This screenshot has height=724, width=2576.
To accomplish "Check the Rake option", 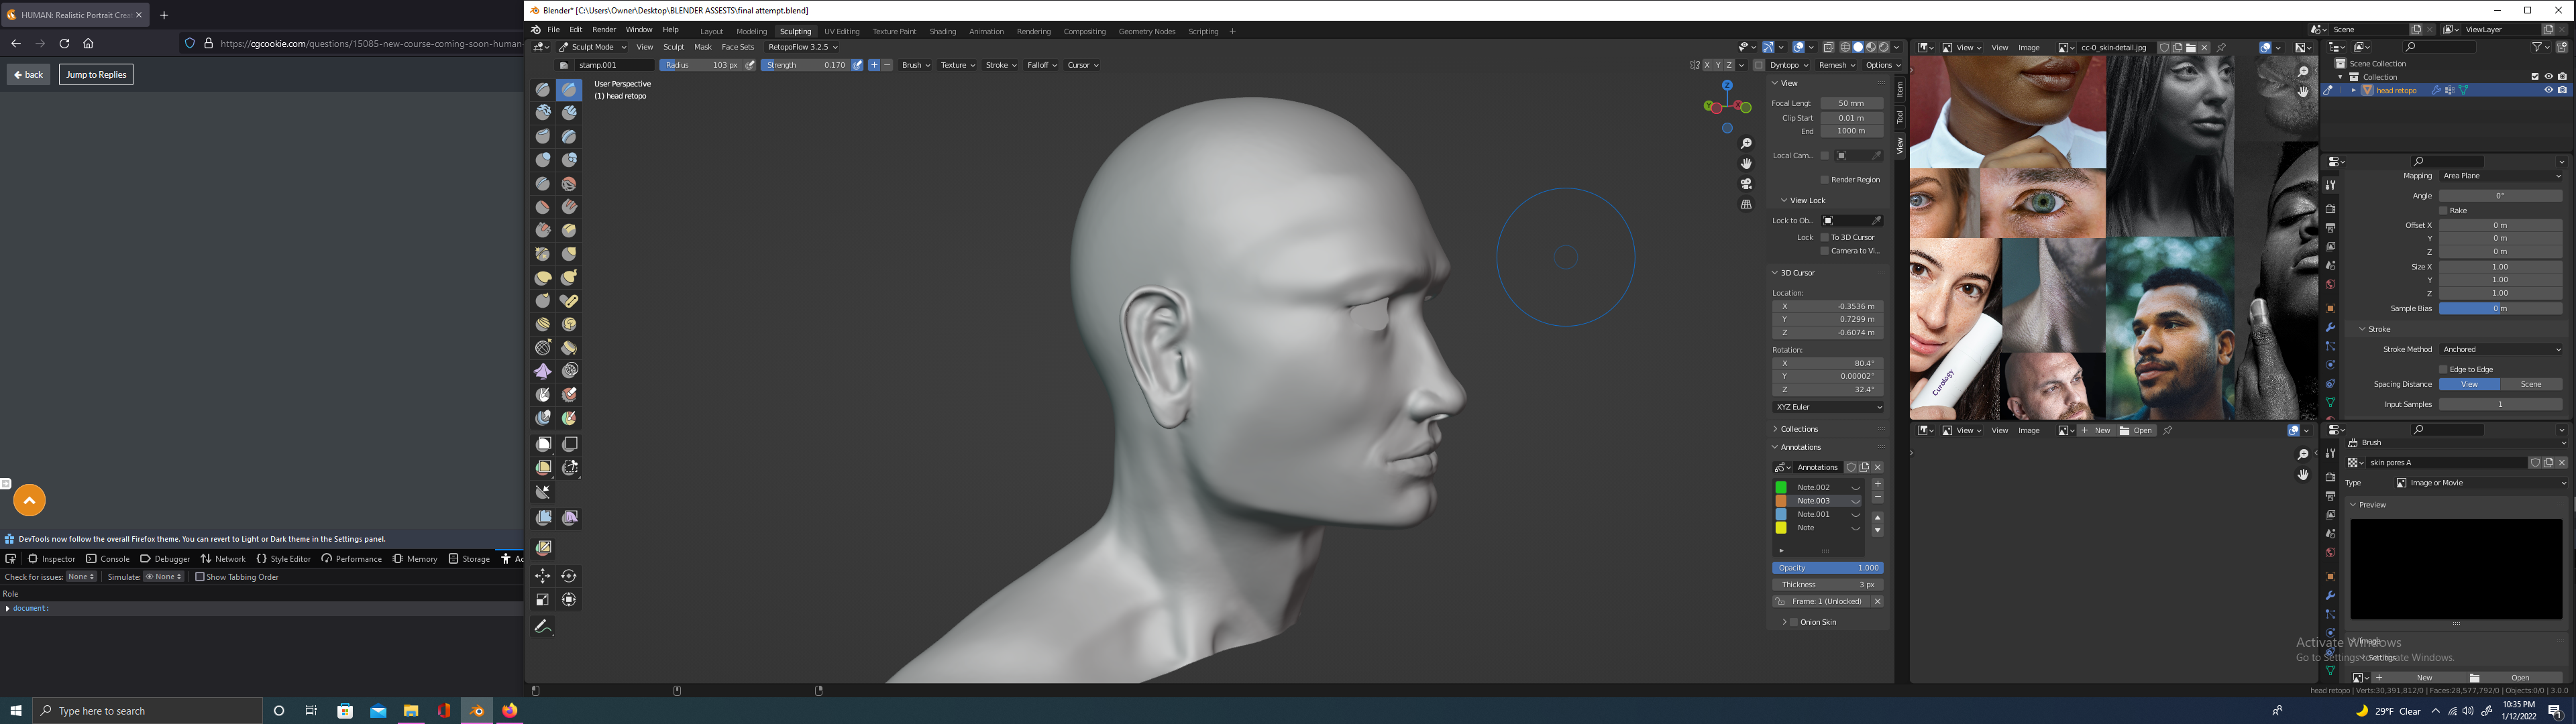I will pos(2443,211).
